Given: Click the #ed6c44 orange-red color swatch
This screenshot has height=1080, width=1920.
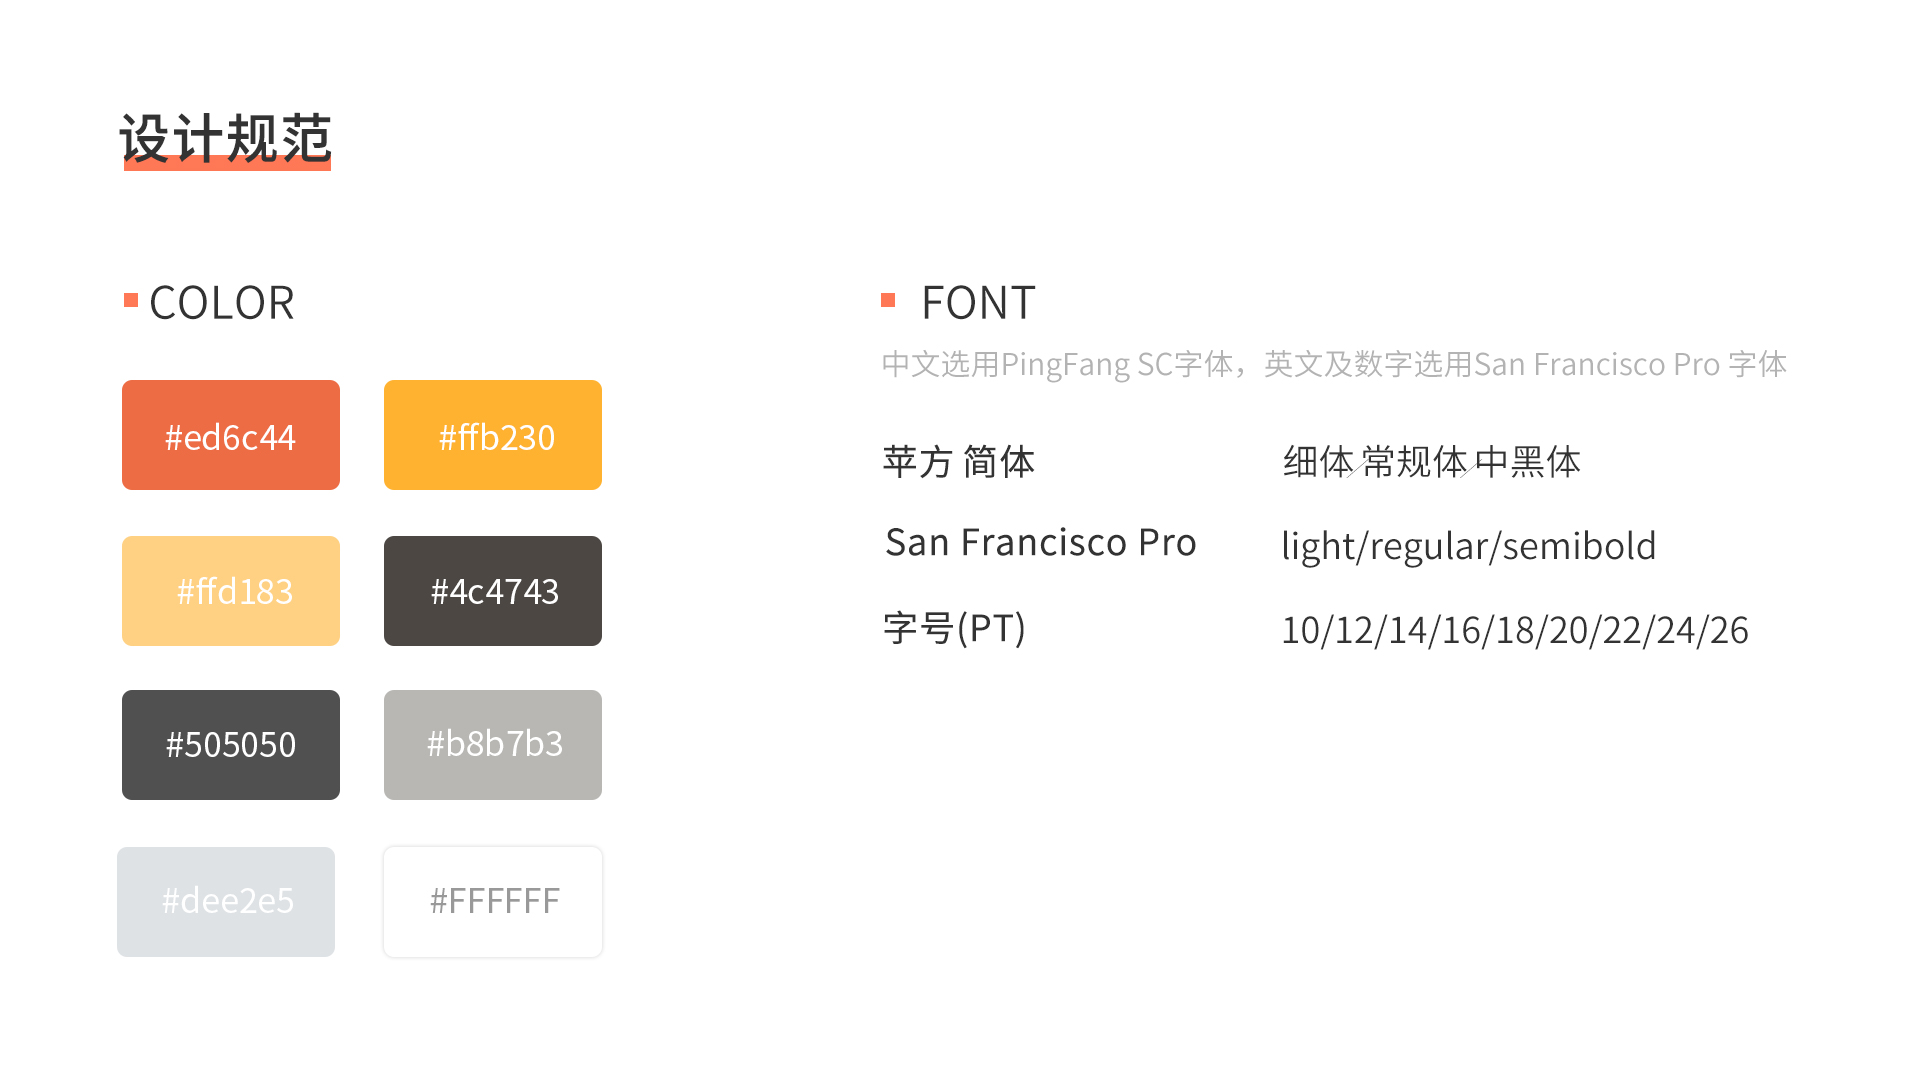Looking at the screenshot, I should (231, 435).
